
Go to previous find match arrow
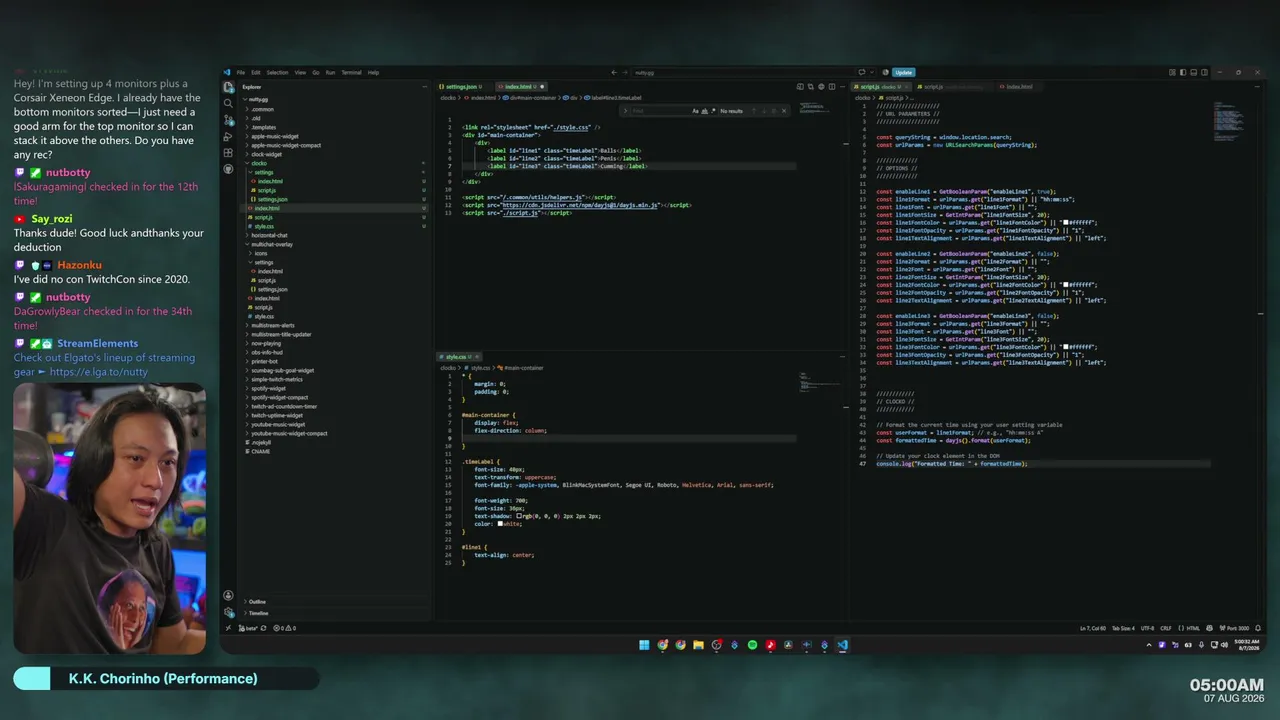pos(755,111)
